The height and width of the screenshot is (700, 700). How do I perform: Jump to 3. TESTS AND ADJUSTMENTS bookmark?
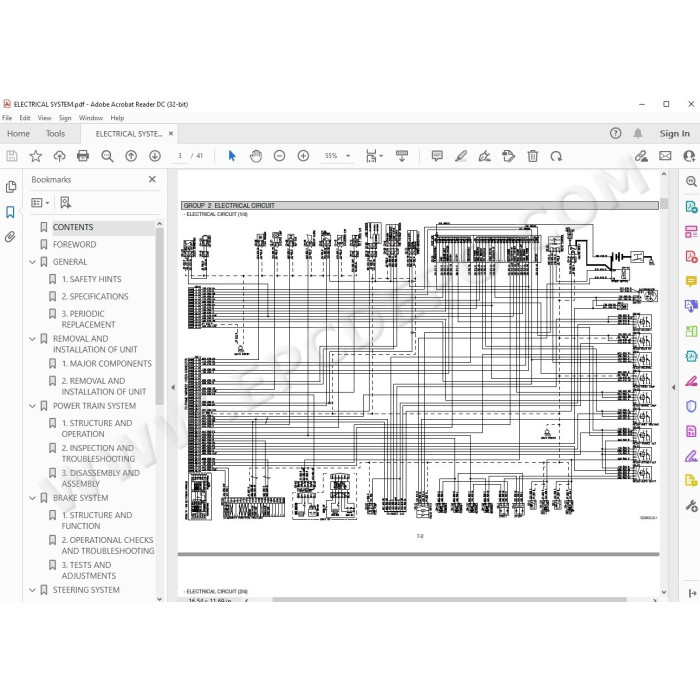tap(88, 570)
